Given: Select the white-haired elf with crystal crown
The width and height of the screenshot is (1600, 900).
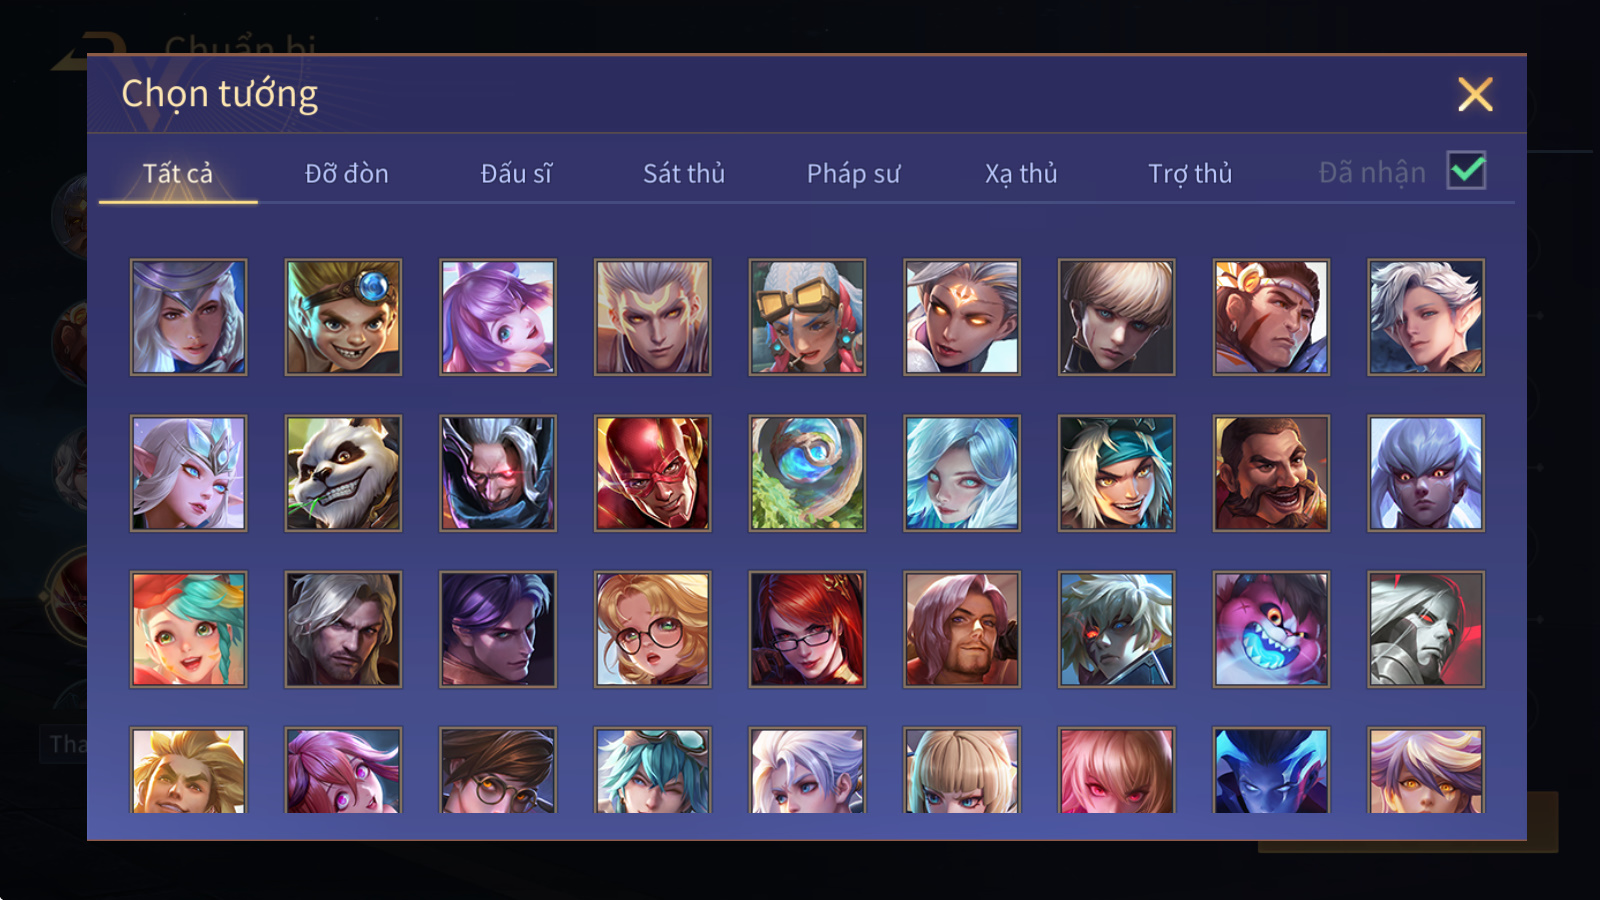Looking at the screenshot, I should [x=188, y=473].
